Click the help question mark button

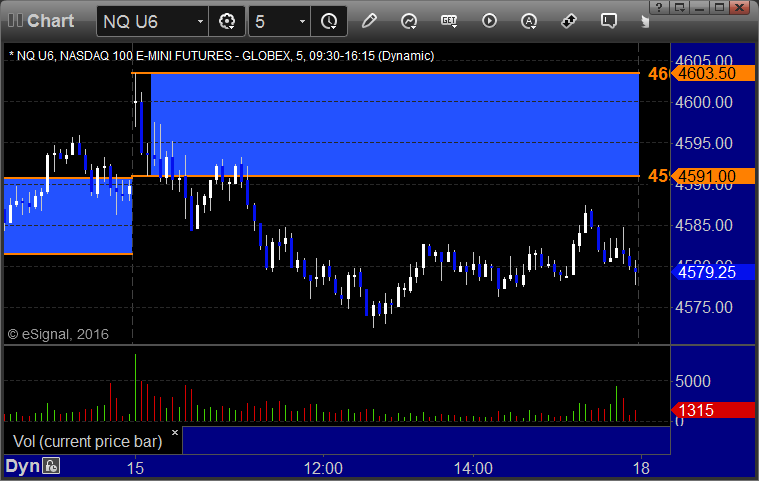[659, 7]
